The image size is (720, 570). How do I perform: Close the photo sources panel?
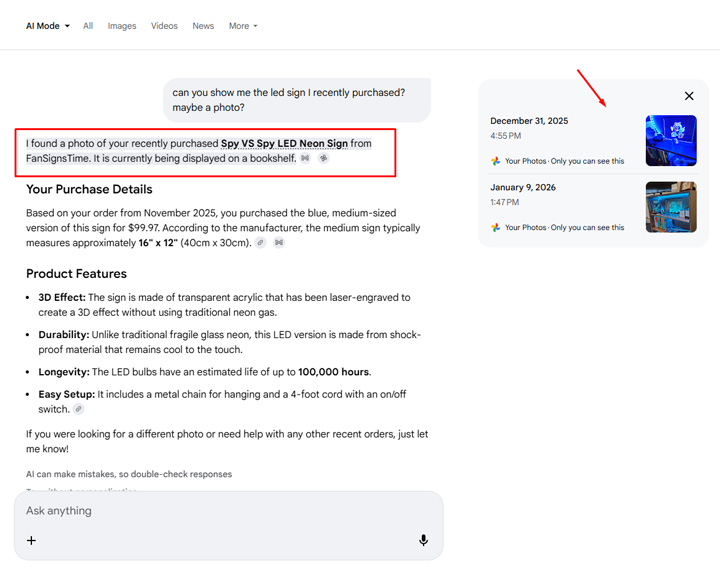[689, 96]
